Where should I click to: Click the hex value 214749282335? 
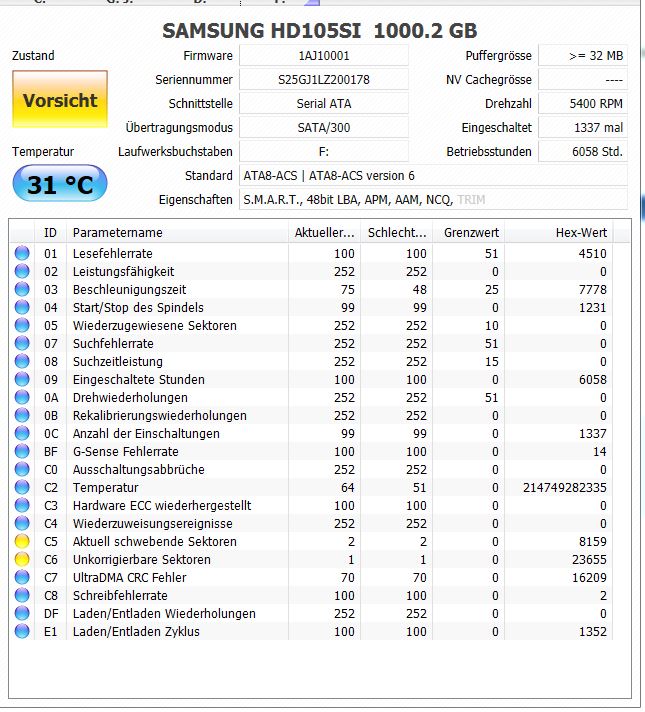point(565,488)
